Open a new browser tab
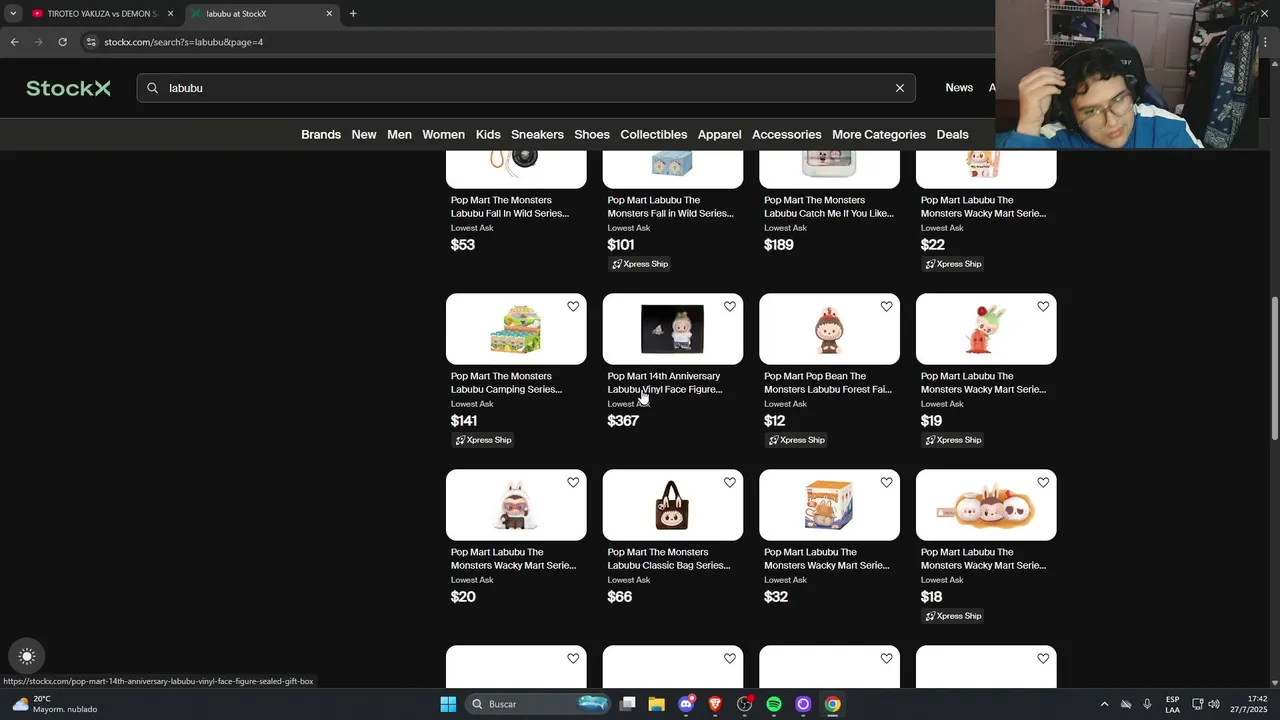The width and height of the screenshot is (1280, 720). coord(353,14)
